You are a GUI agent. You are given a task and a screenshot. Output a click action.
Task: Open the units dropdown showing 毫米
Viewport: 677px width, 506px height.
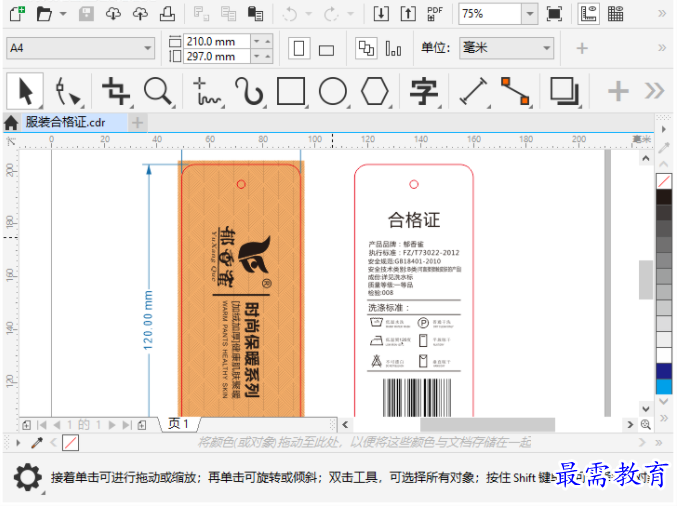point(506,47)
